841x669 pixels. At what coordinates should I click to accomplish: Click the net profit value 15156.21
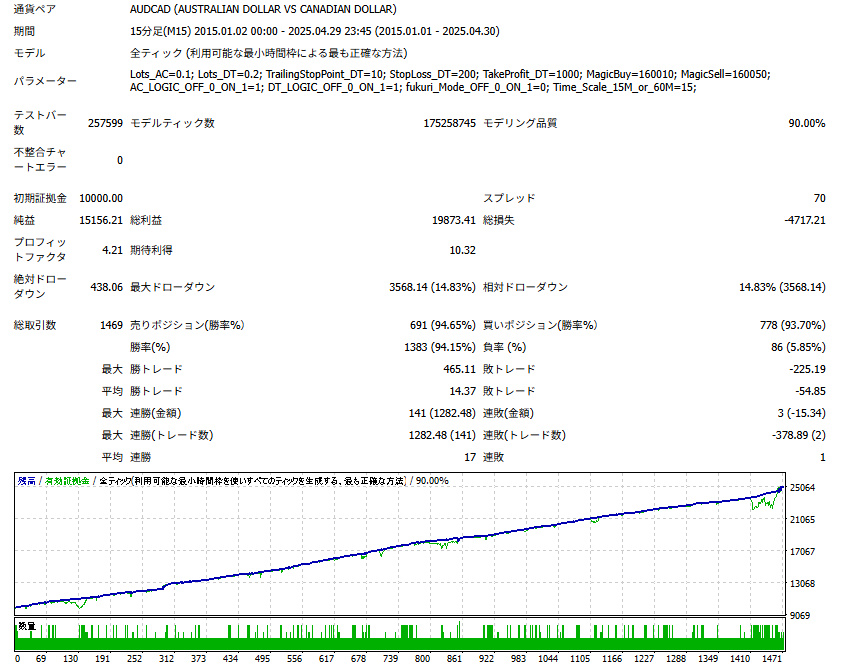[x=101, y=220]
